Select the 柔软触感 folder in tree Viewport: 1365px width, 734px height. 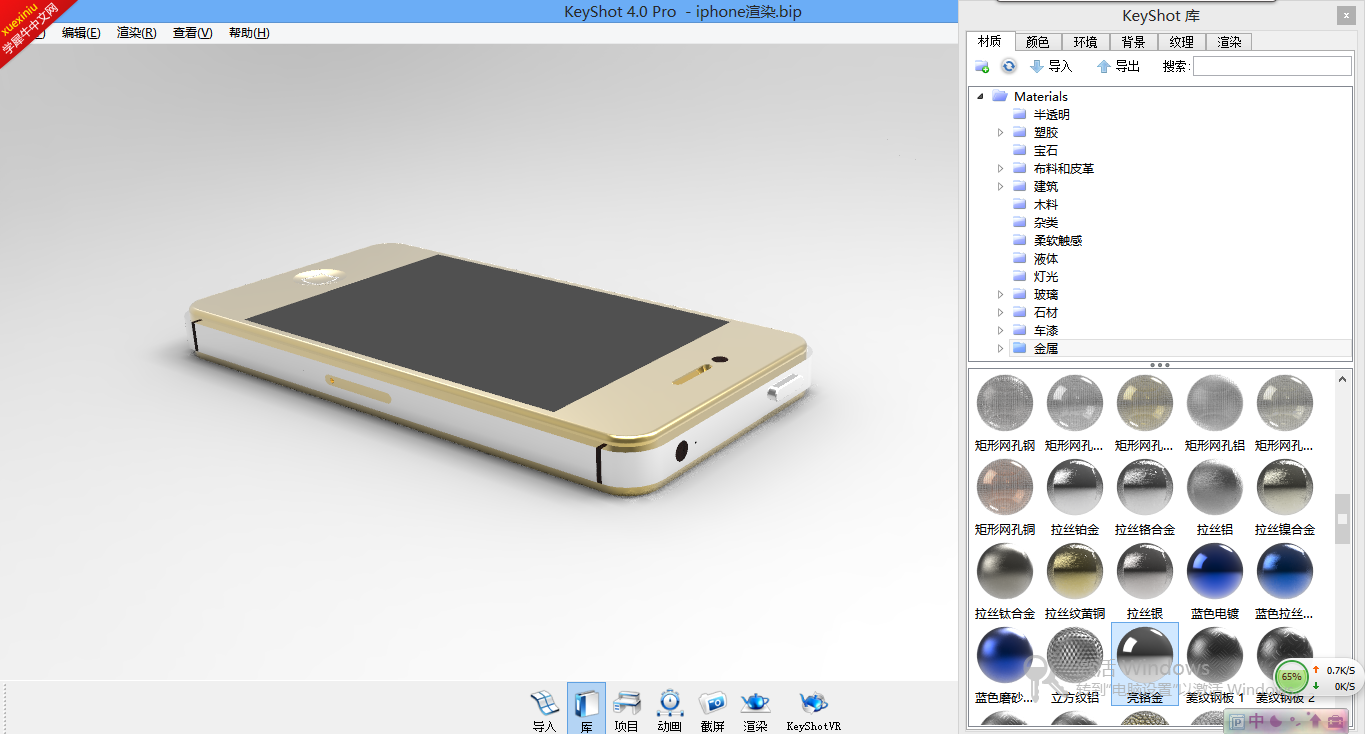[1058, 240]
